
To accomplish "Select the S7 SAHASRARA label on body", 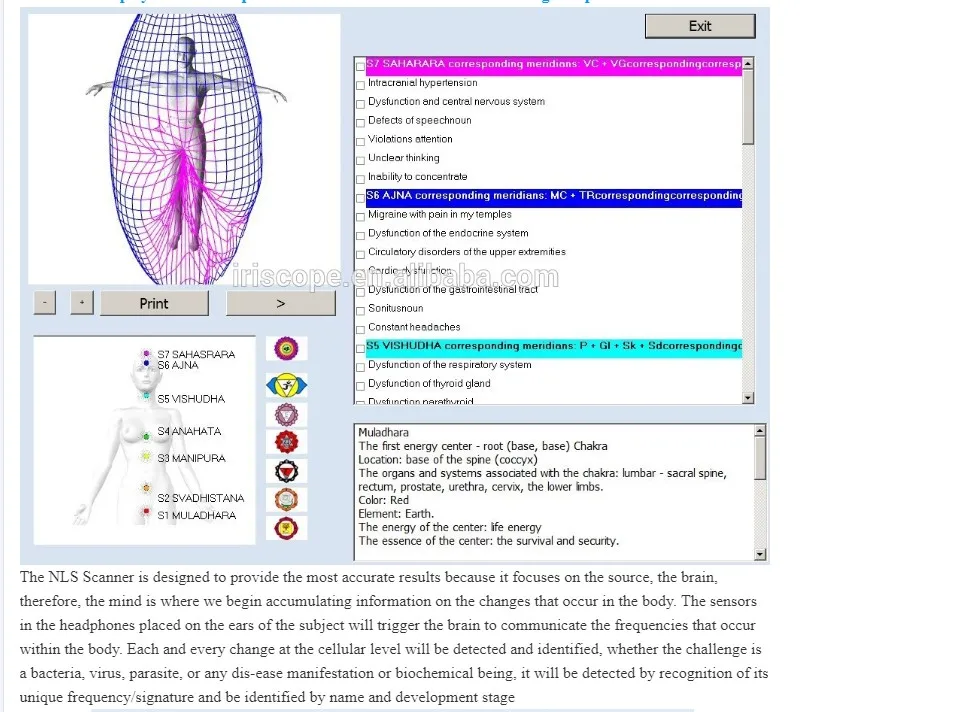I will point(196,354).
